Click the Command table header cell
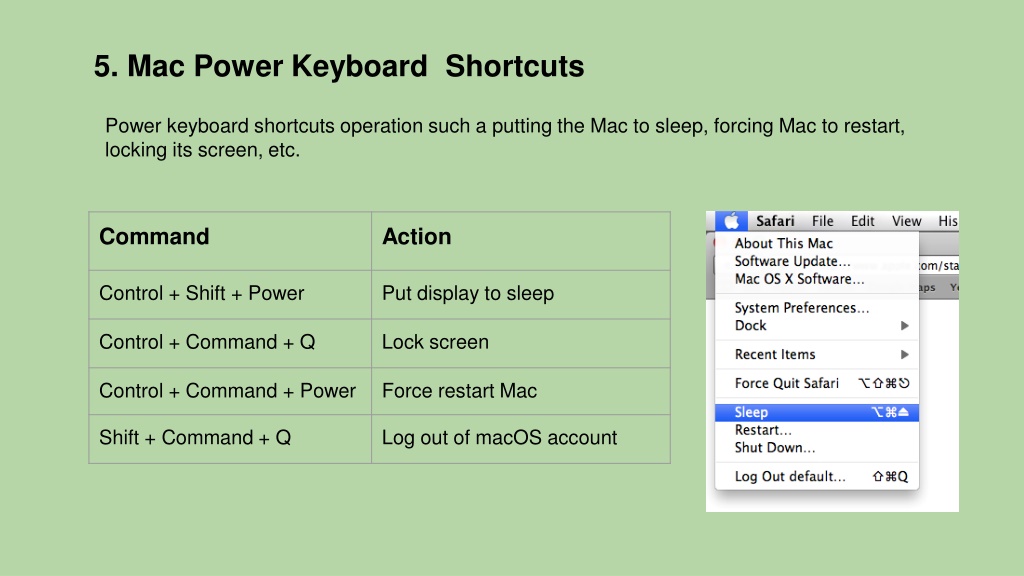The height and width of the screenshot is (576, 1024). click(x=230, y=241)
